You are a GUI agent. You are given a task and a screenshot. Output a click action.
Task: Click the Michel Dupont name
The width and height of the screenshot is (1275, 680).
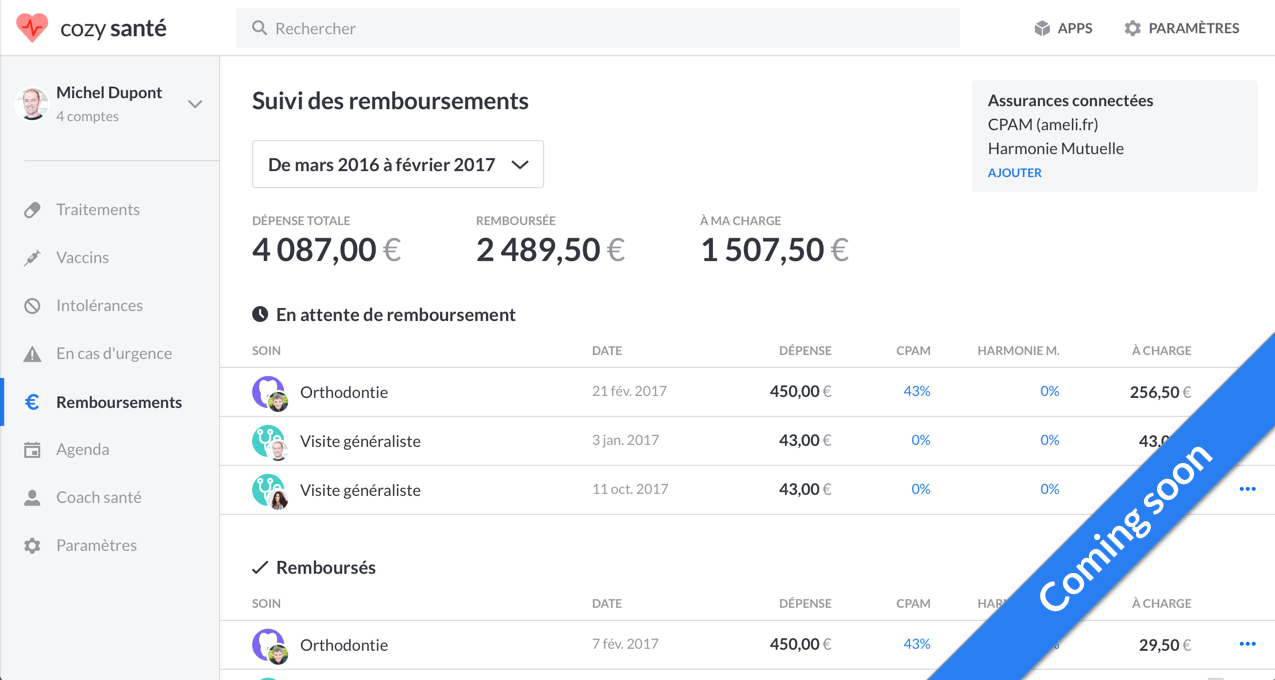click(109, 92)
